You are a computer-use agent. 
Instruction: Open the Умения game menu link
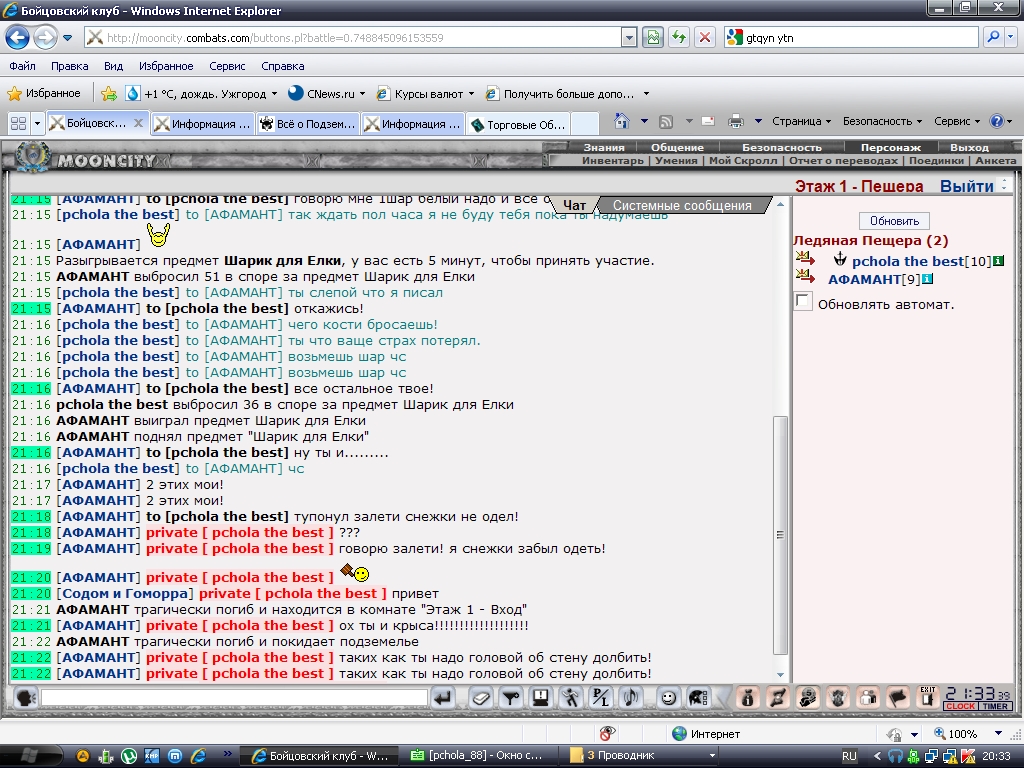tap(676, 161)
